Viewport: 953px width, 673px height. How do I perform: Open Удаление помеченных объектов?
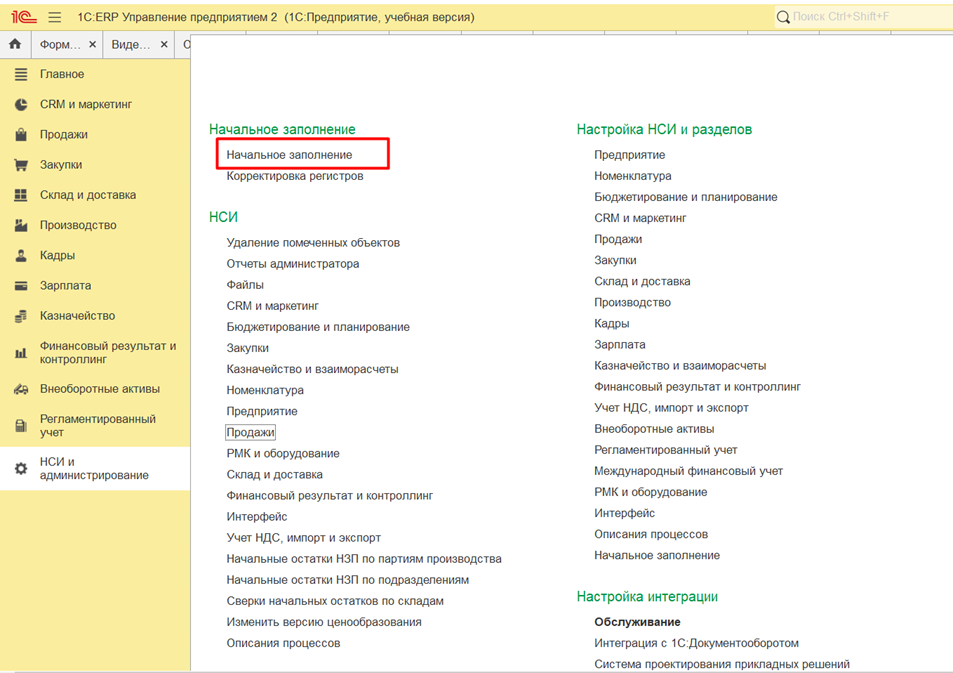tap(313, 243)
